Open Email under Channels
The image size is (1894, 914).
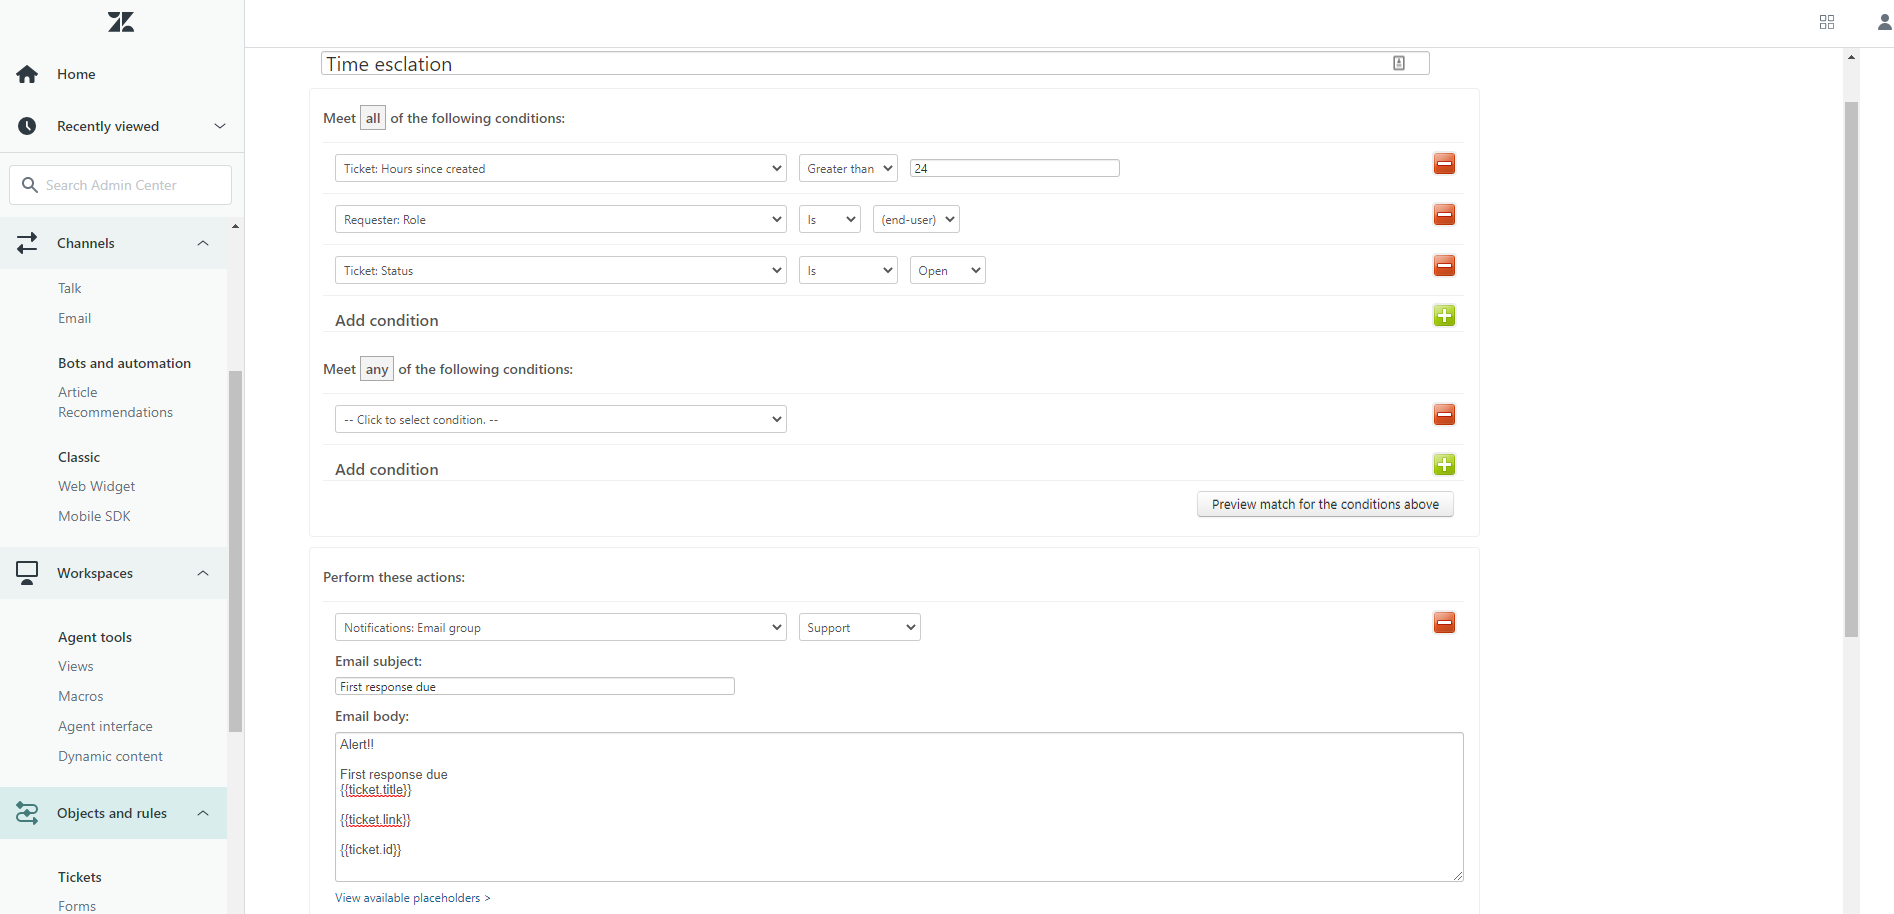tap(74, 318)
